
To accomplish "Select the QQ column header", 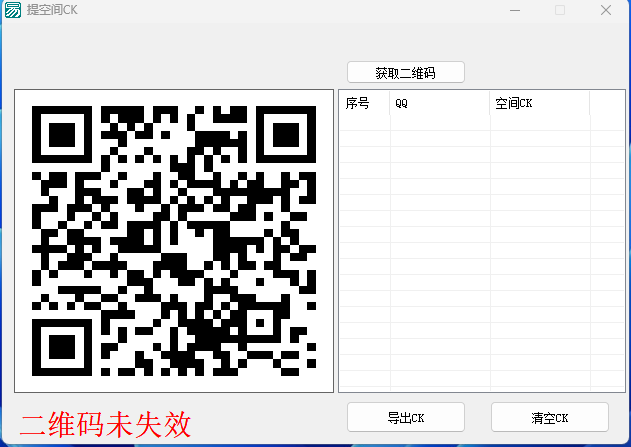I will [x=439, y=103].
